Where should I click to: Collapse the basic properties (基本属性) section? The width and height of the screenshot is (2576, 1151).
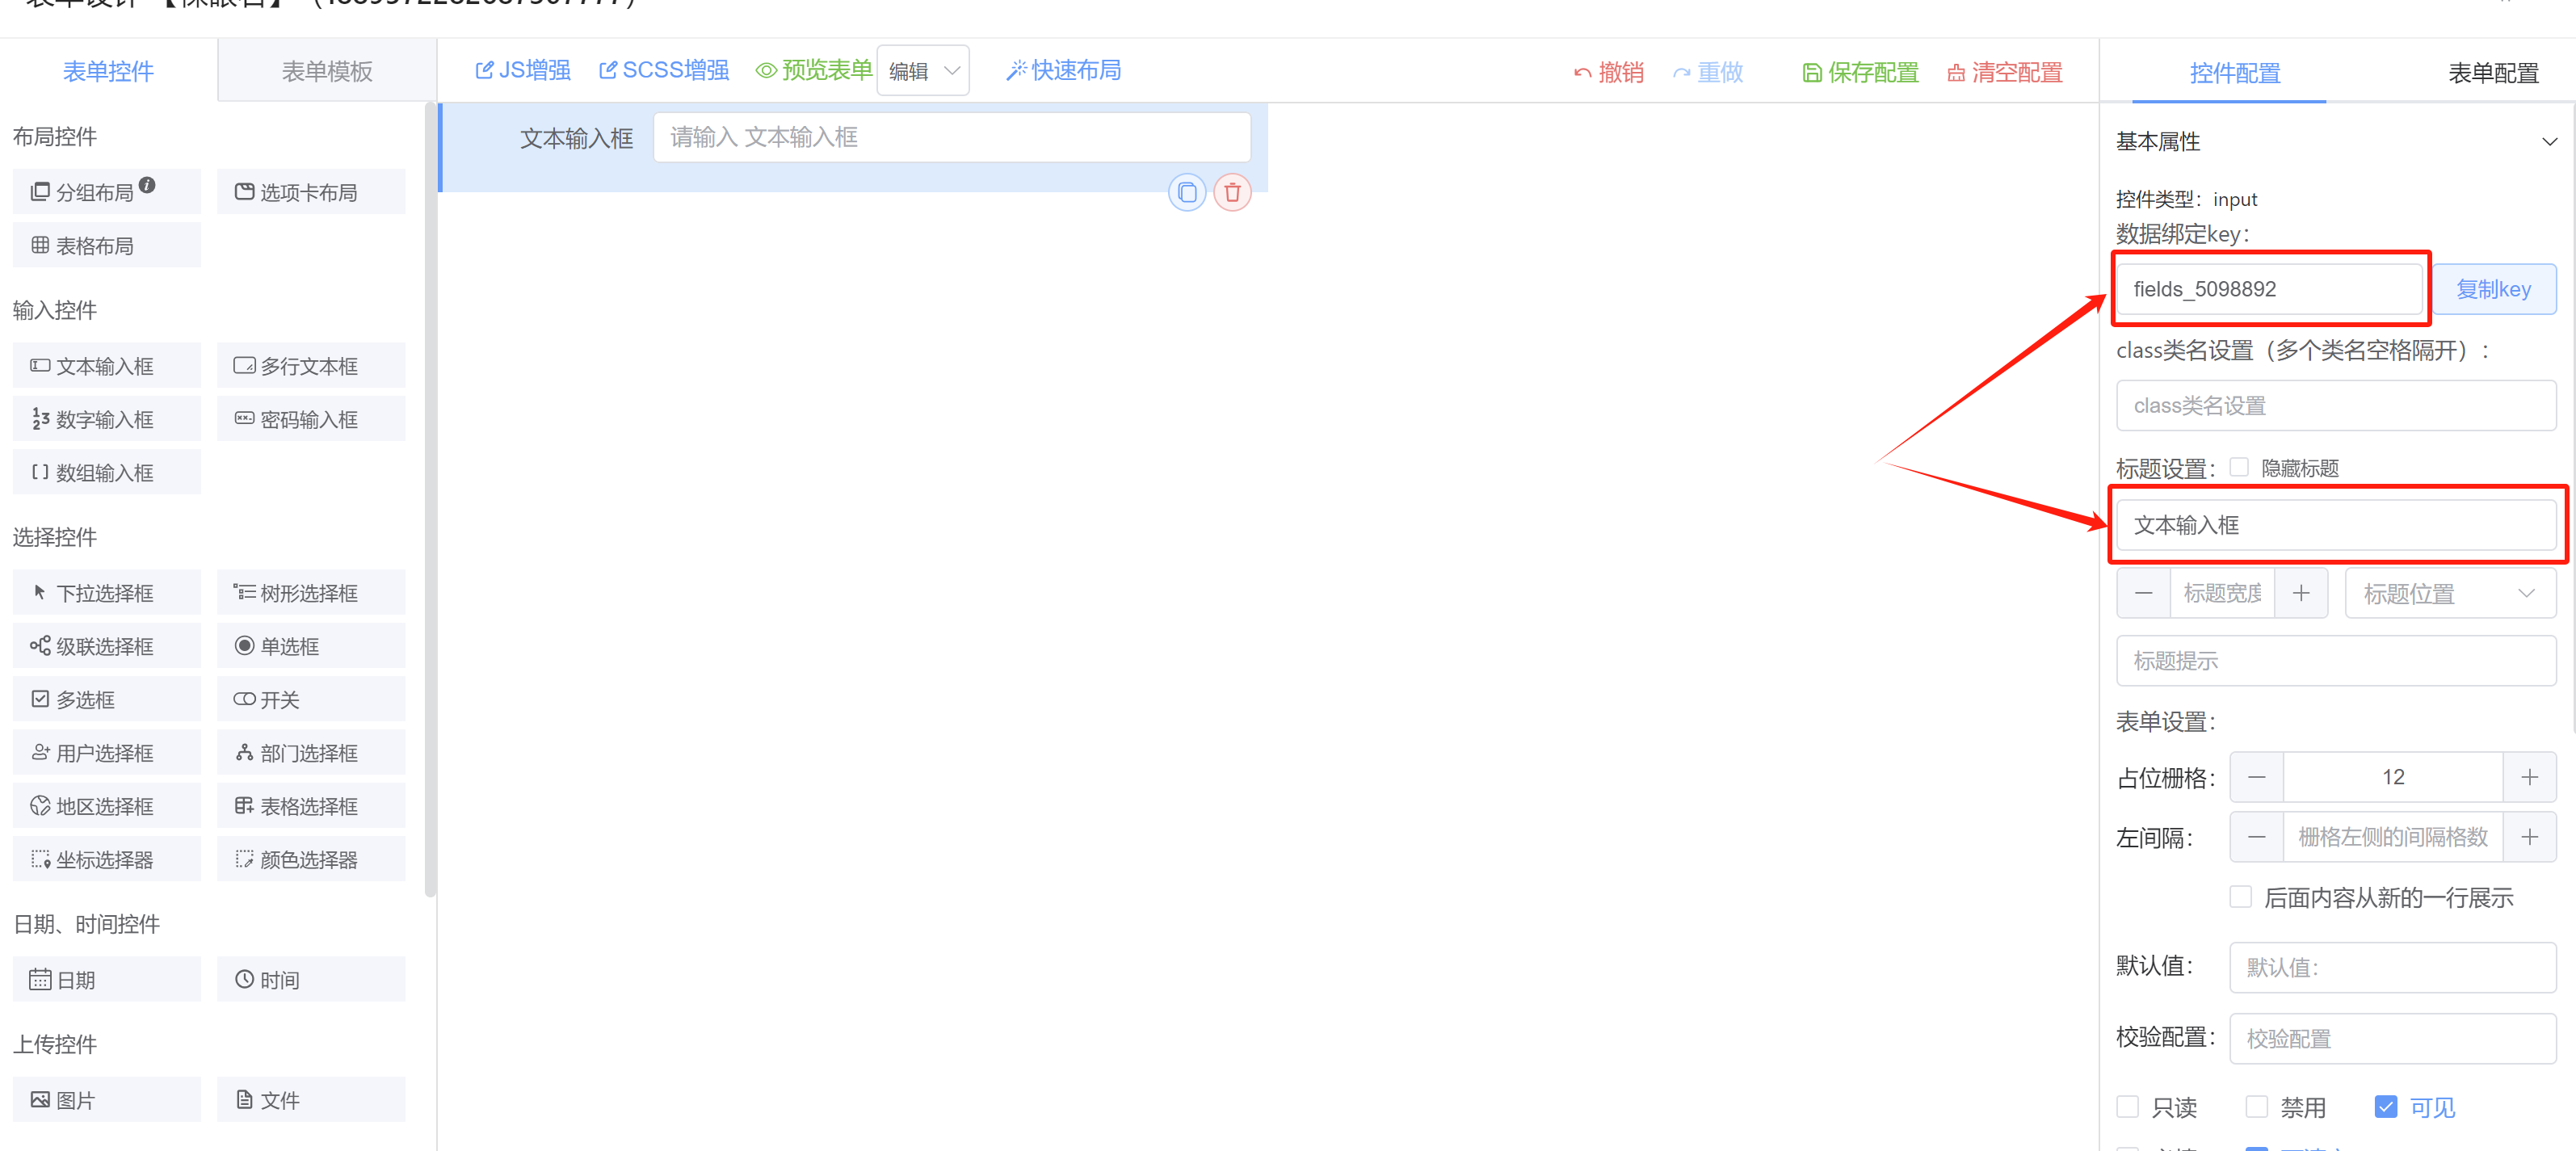2548,141
